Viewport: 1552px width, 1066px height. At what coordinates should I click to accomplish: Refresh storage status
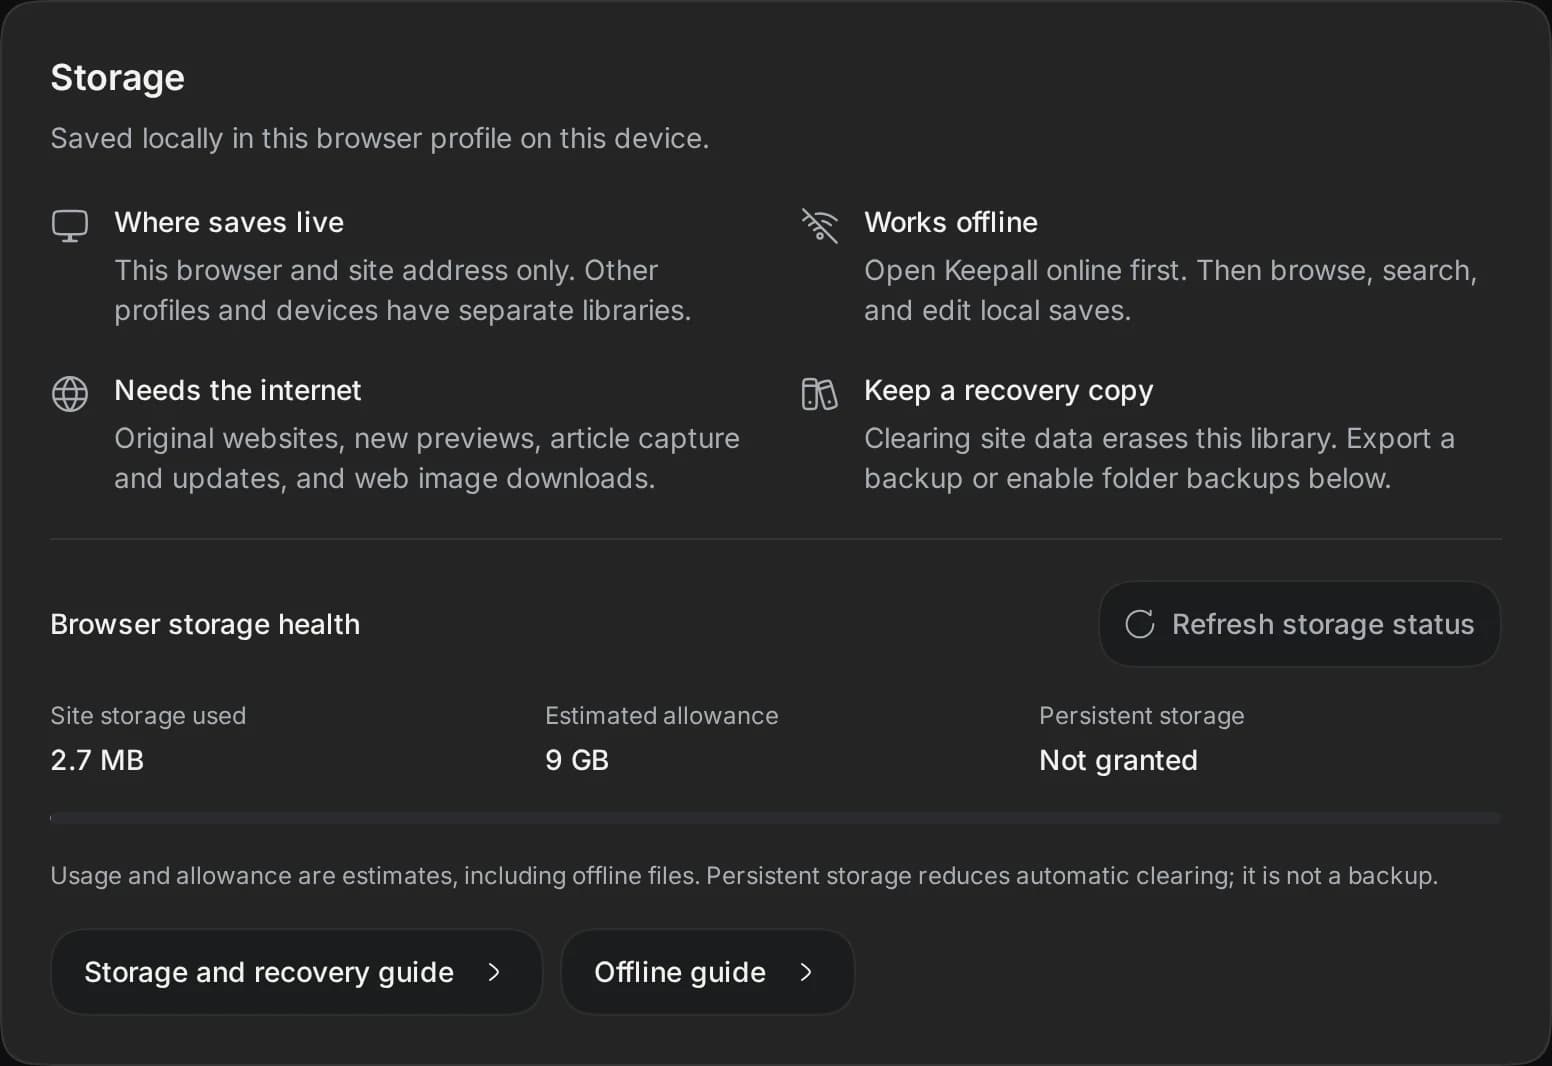1299,624
